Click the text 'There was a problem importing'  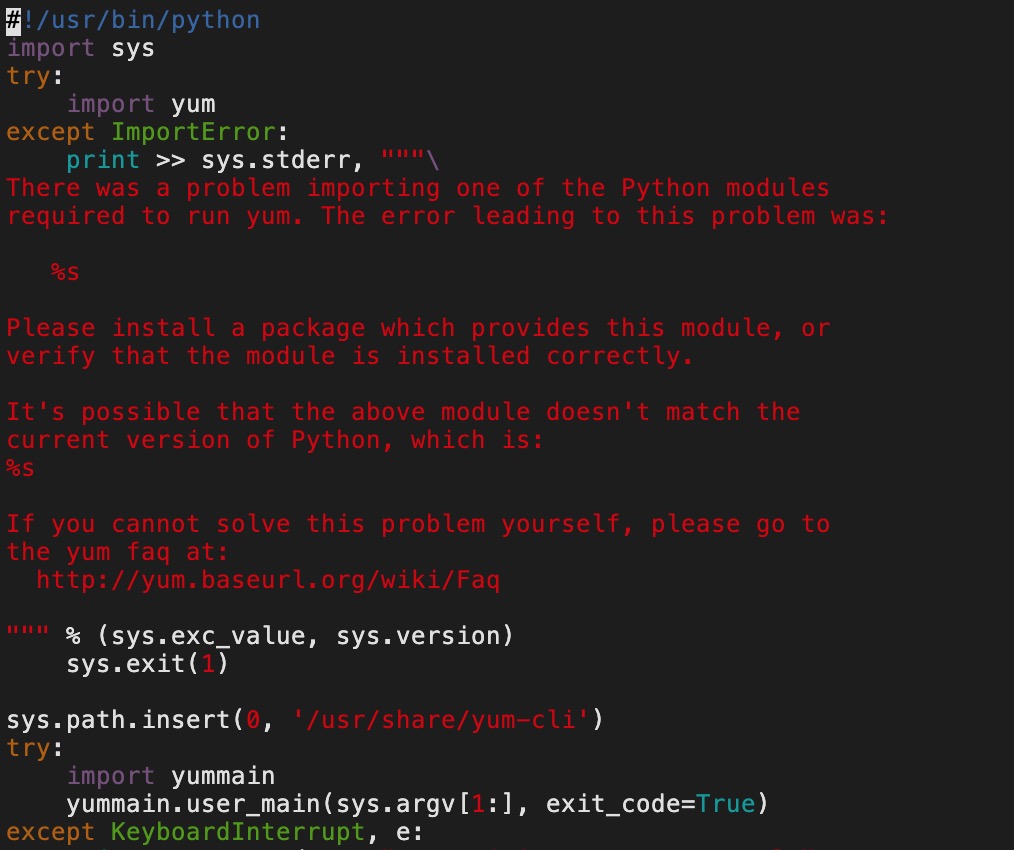224,188
